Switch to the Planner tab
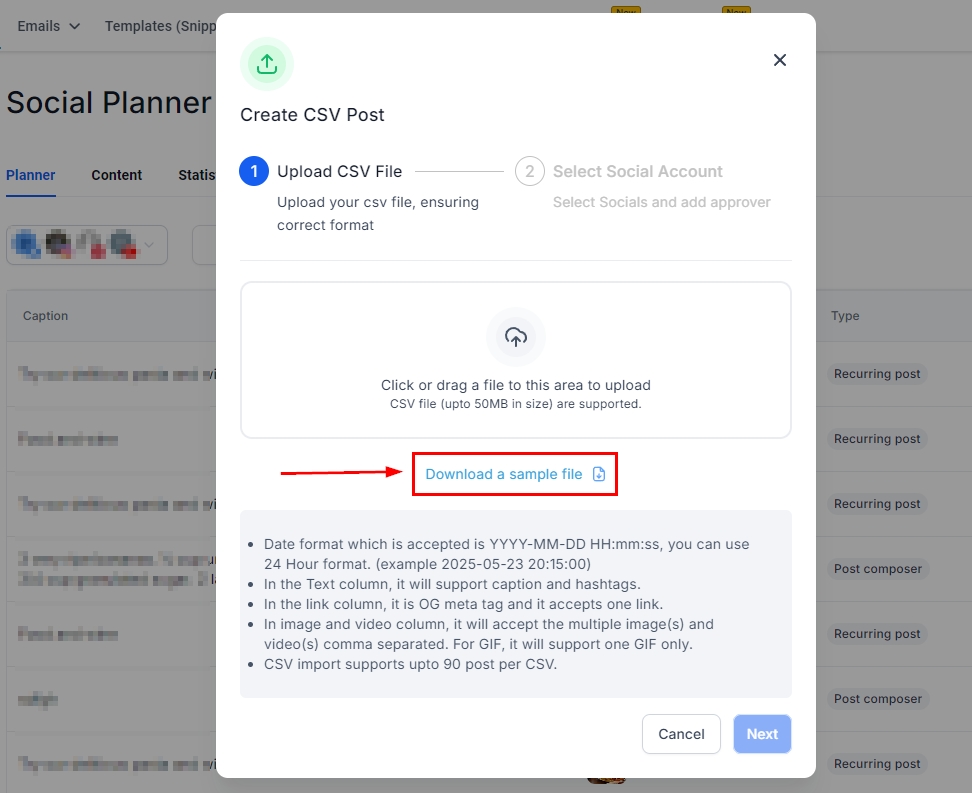 (31, 175)
